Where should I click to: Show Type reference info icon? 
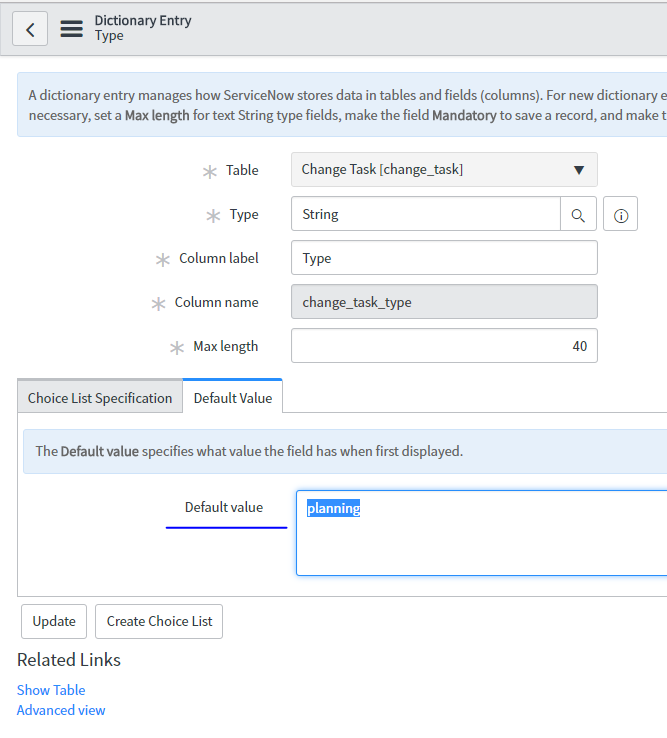(x=620, y=215)
